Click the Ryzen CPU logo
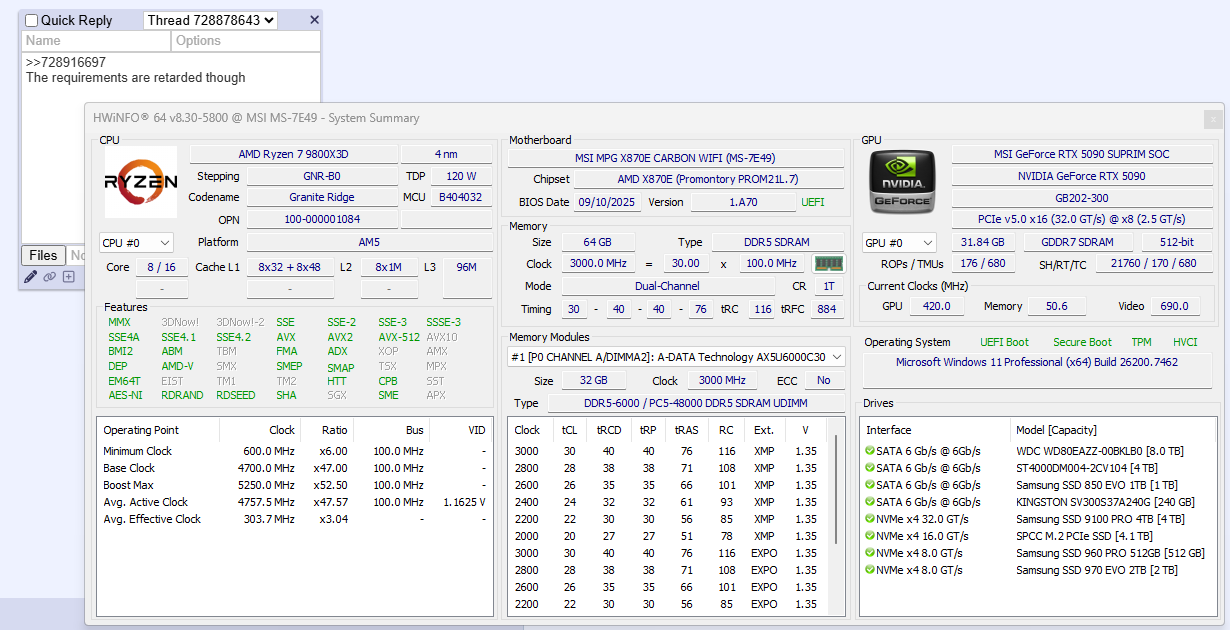The width and height of the screenshot is (1230, 630). click(141, 182)
